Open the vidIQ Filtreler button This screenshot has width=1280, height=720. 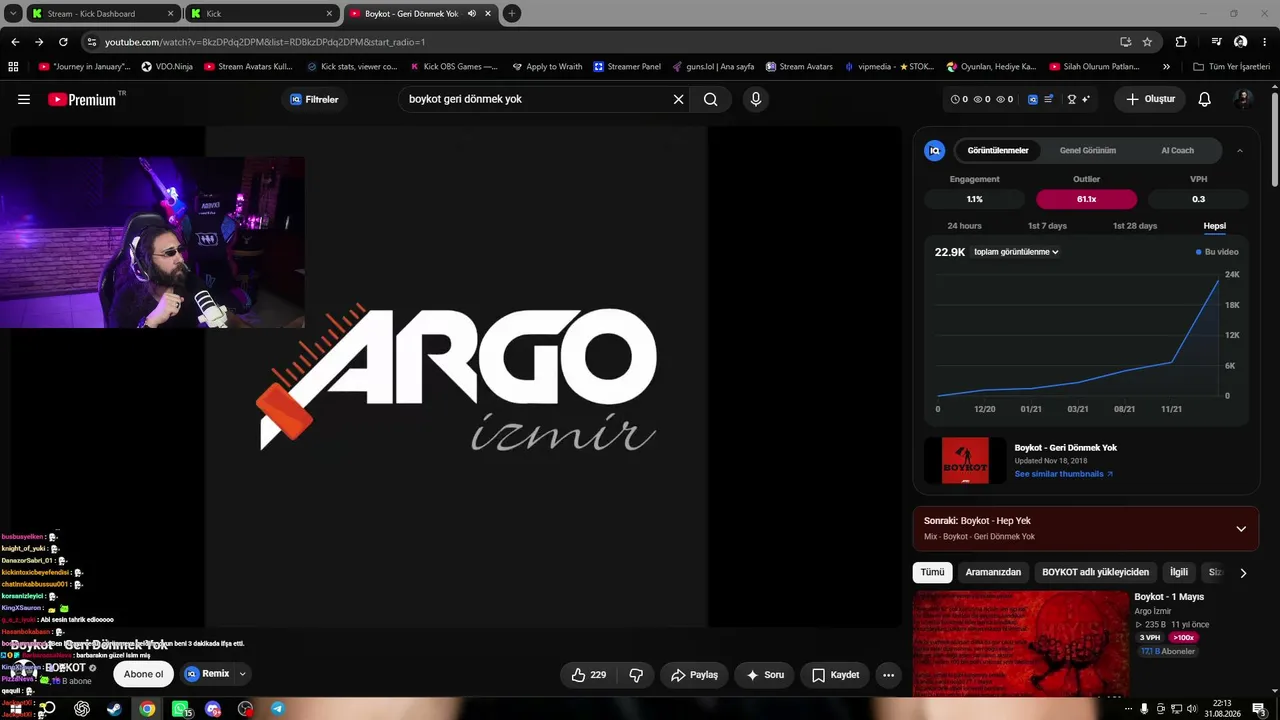click(313, 99)
